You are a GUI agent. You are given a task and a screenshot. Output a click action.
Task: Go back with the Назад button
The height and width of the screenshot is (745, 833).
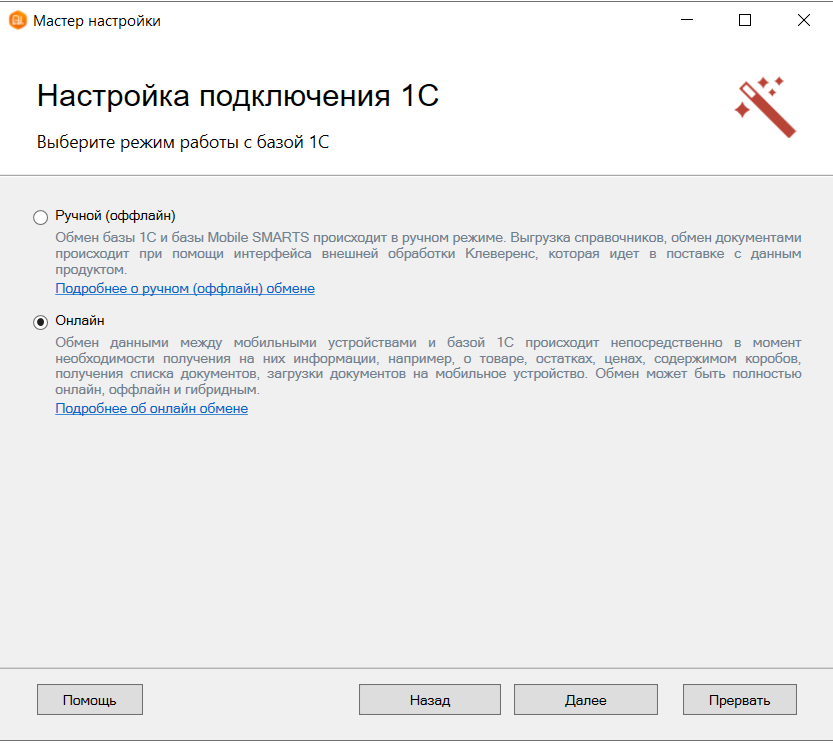(430, 699)
